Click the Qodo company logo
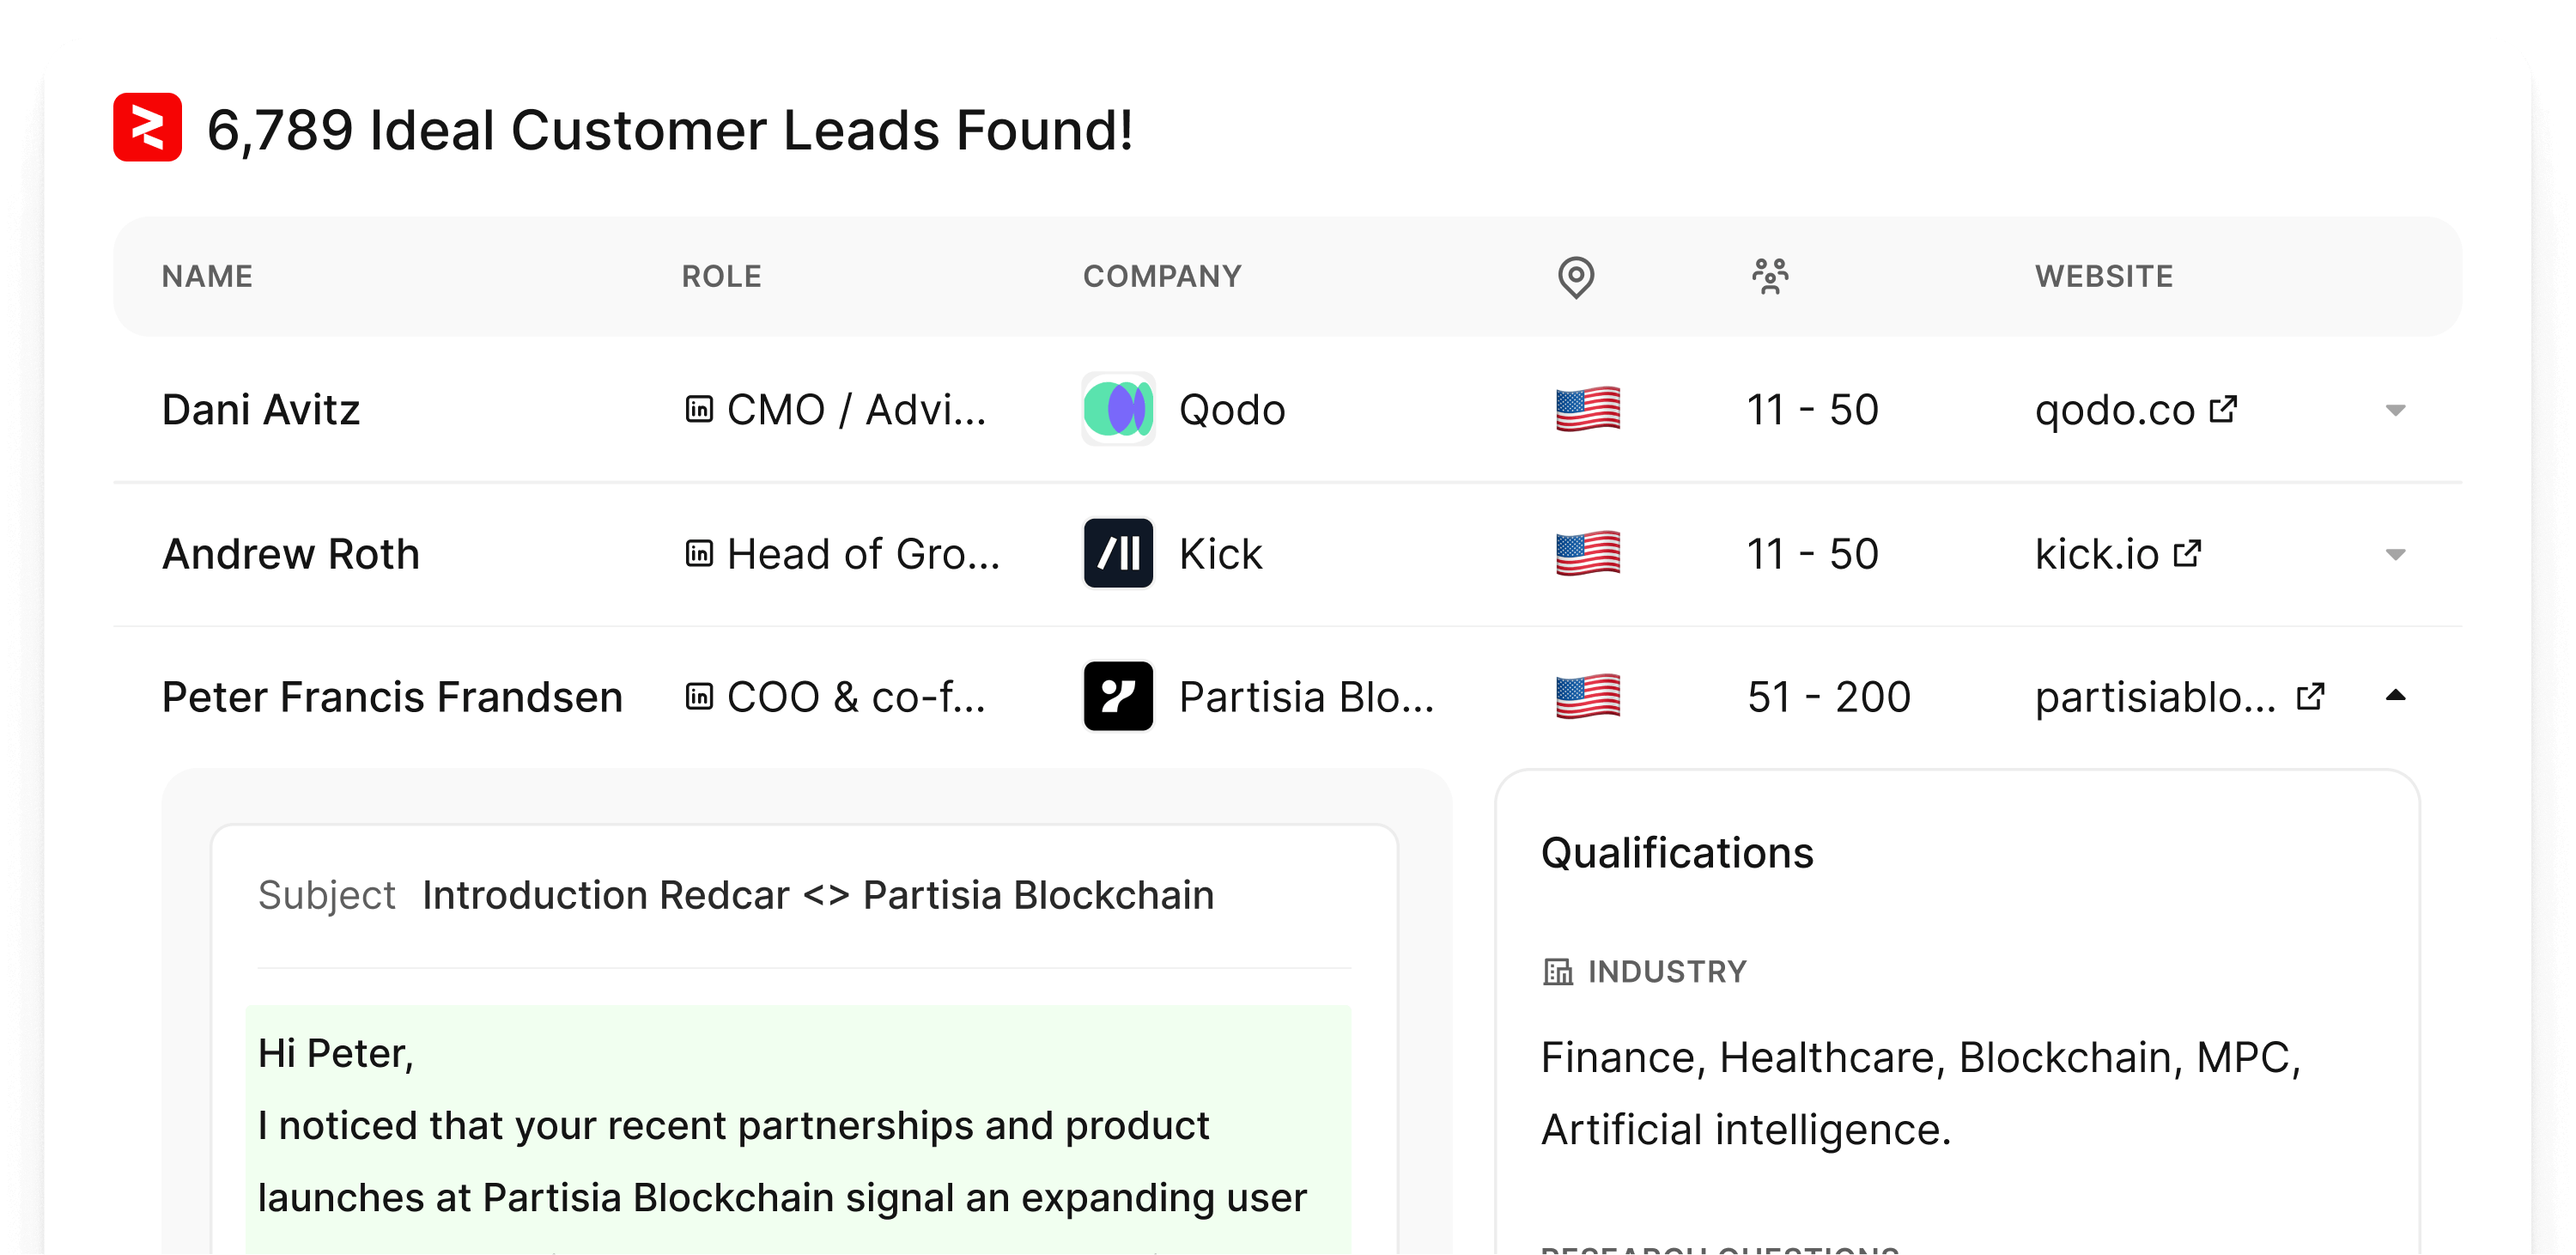The width and height of the screenshot is (2576, 1255). (1118, 410)
